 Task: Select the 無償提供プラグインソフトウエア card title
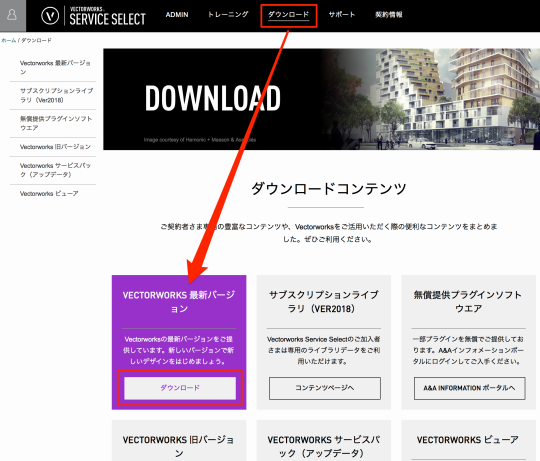pyautogui.click(x=468, y=302)
